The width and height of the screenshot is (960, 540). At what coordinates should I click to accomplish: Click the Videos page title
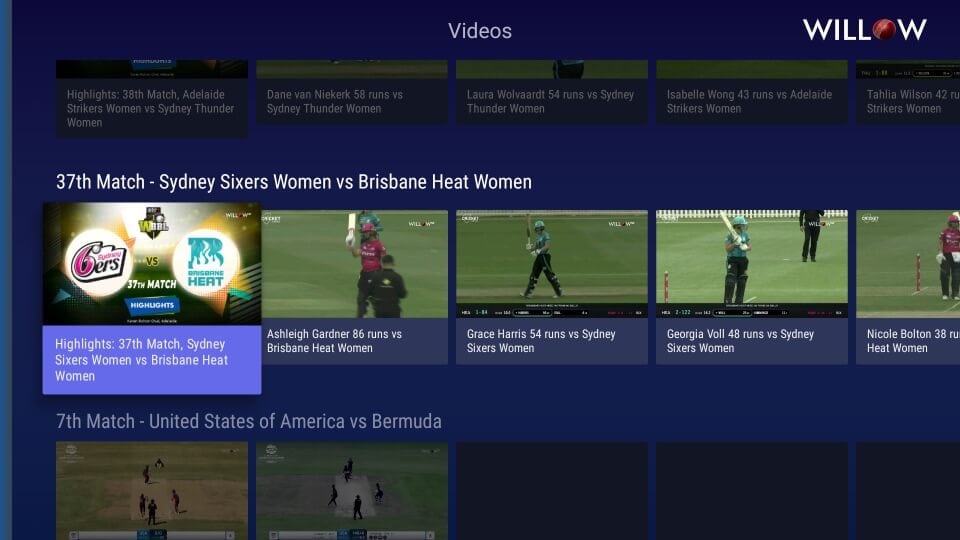[x=480, y=31]
